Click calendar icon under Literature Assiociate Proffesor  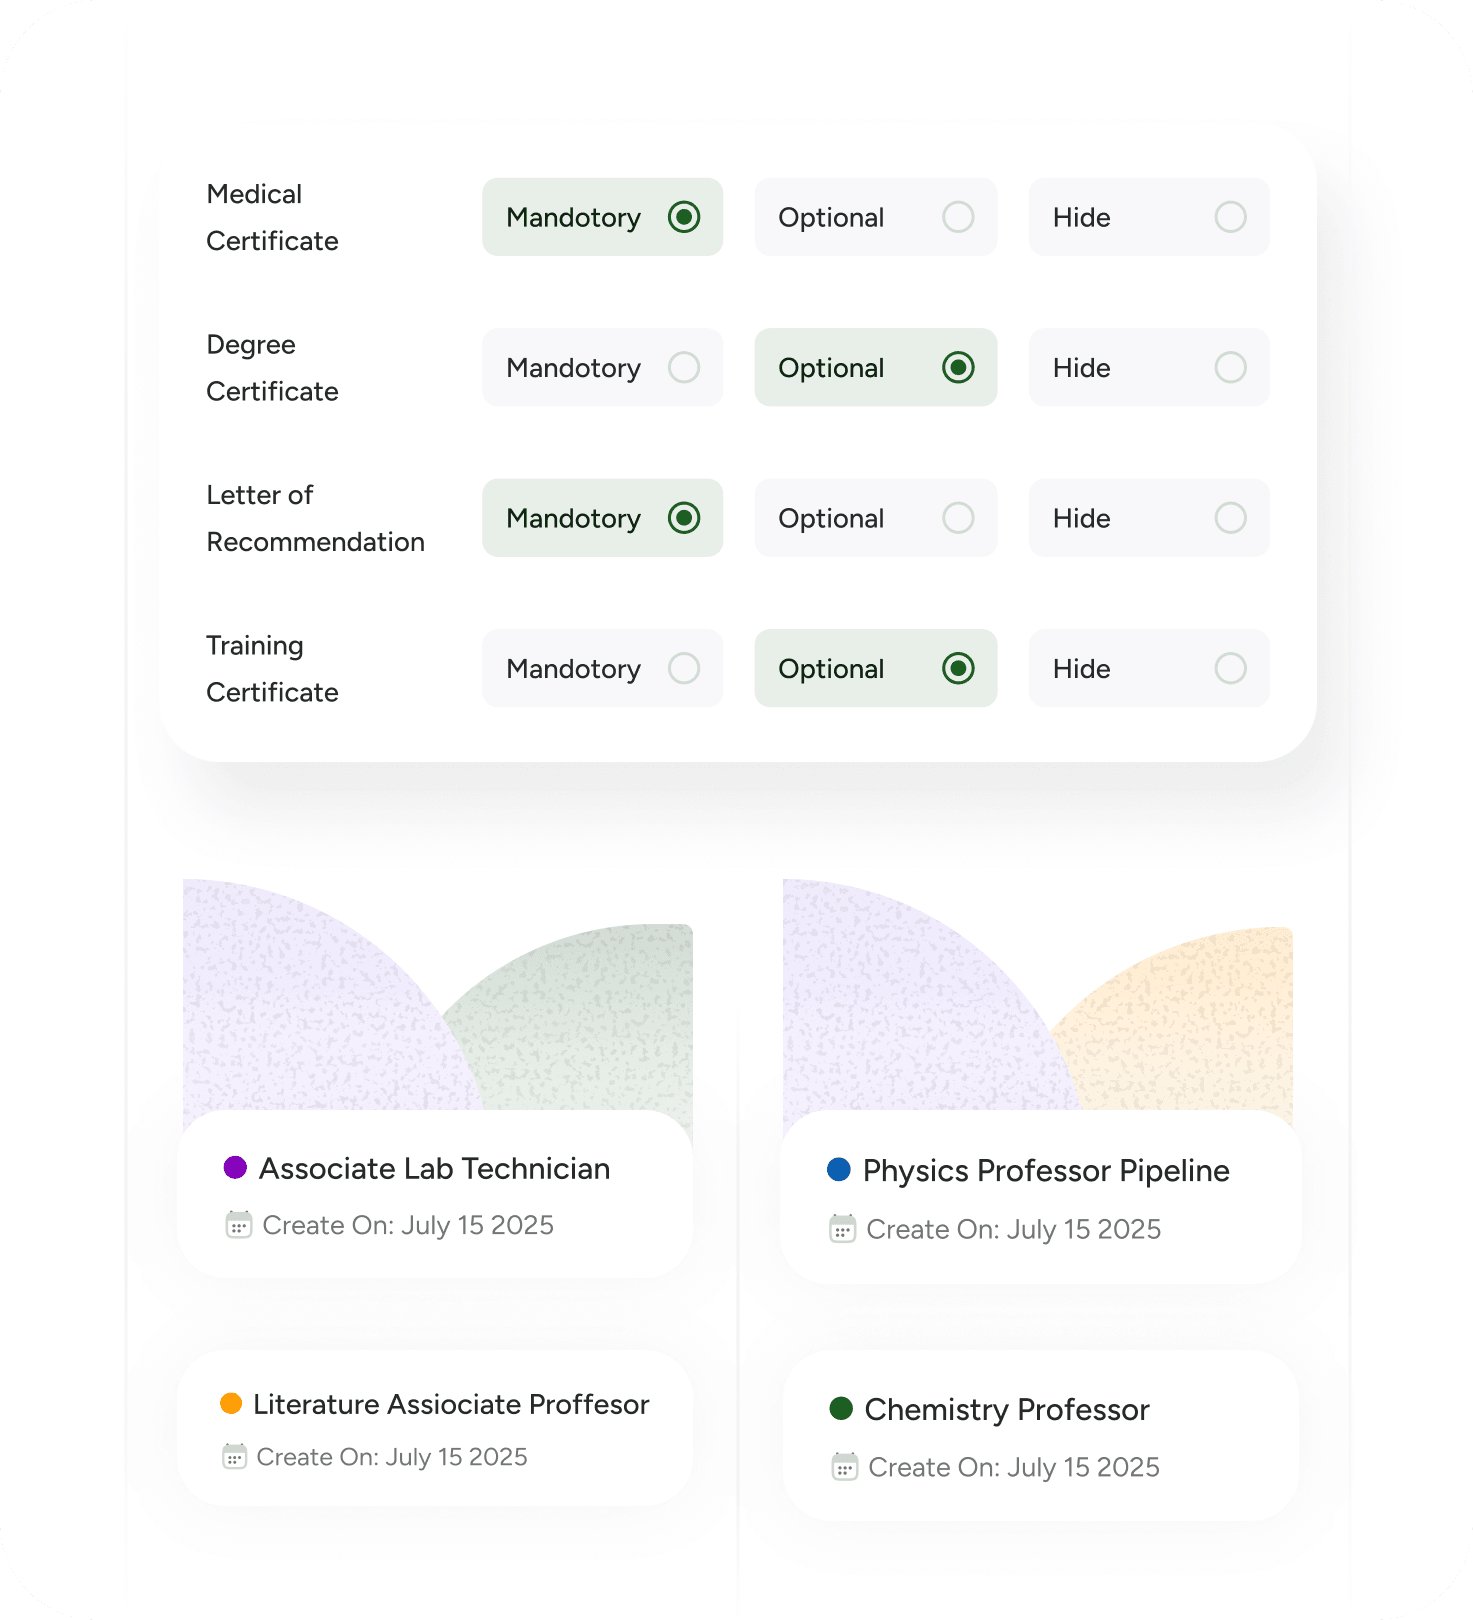point(234,1457)
